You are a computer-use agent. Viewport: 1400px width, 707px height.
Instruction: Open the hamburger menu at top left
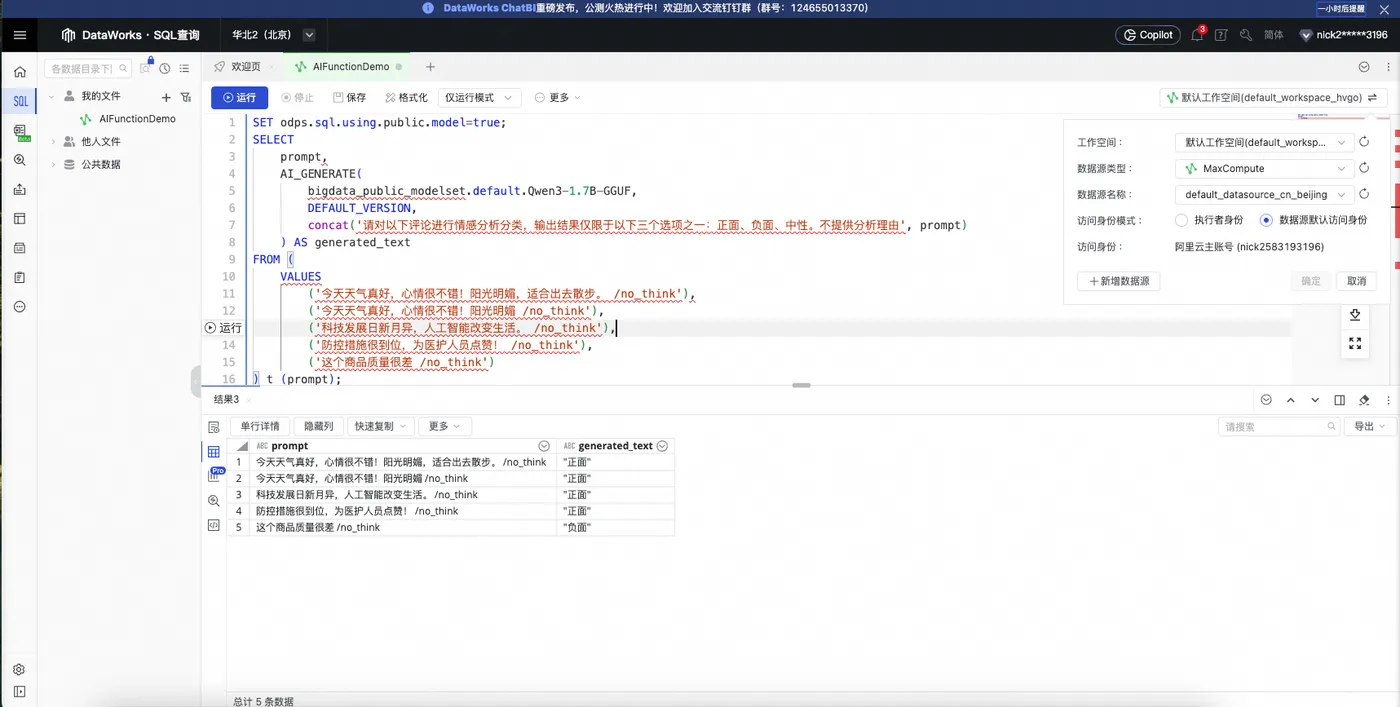tap(20, 35)
